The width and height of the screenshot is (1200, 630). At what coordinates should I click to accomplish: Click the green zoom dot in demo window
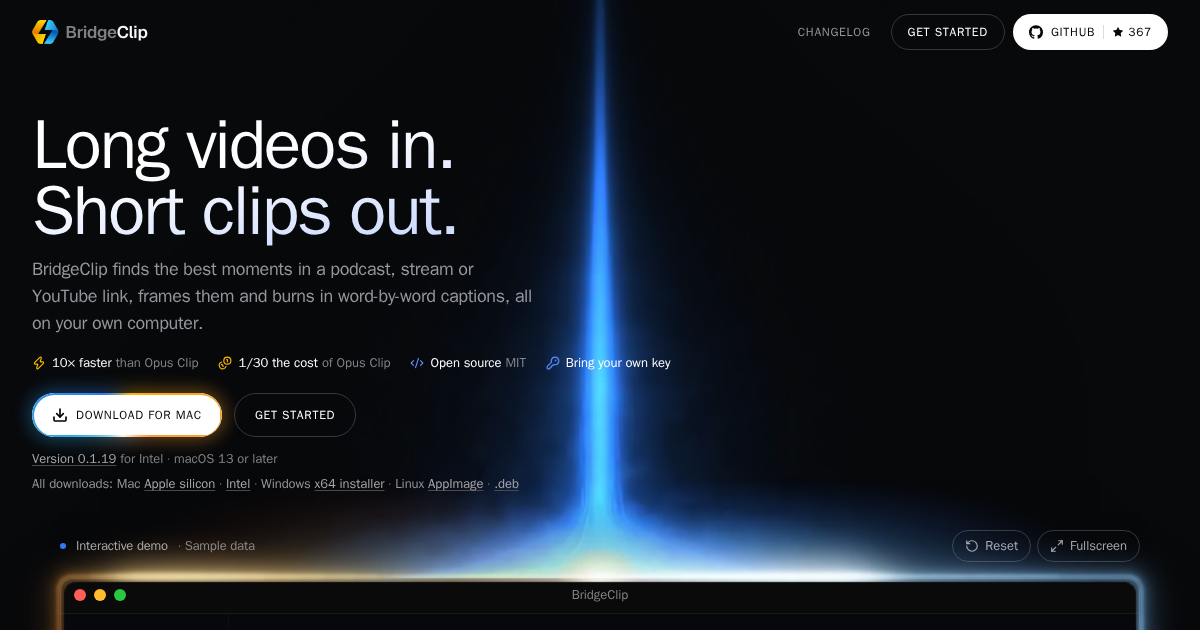click(x=120, y=595)
